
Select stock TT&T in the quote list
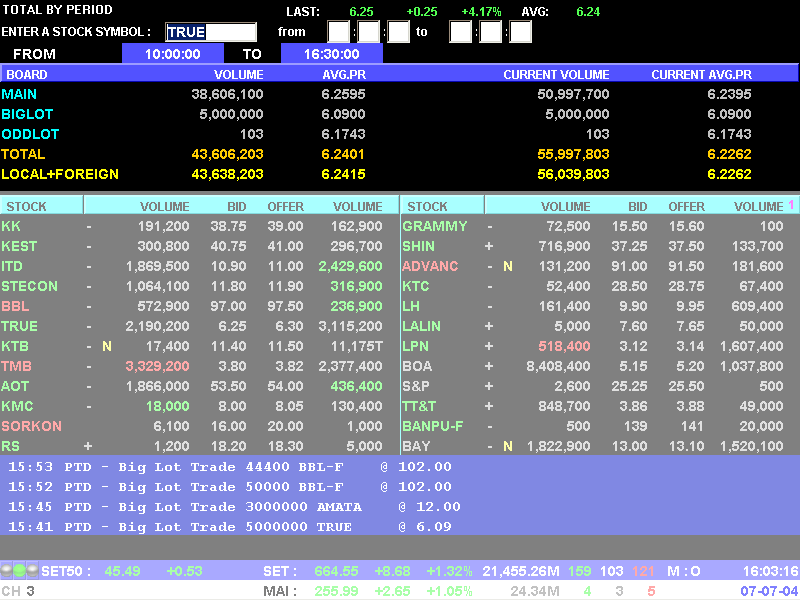coord(419,406)
